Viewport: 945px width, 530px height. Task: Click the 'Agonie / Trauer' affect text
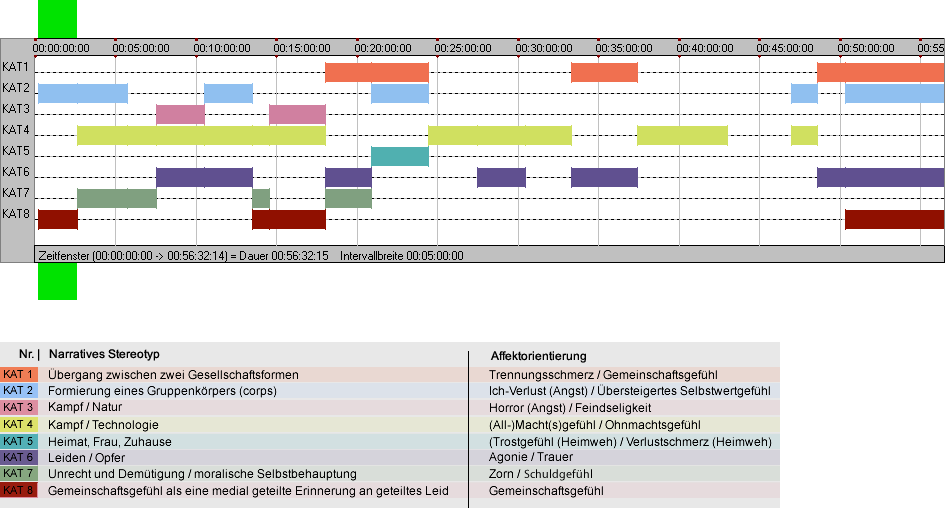pos(531,457)
